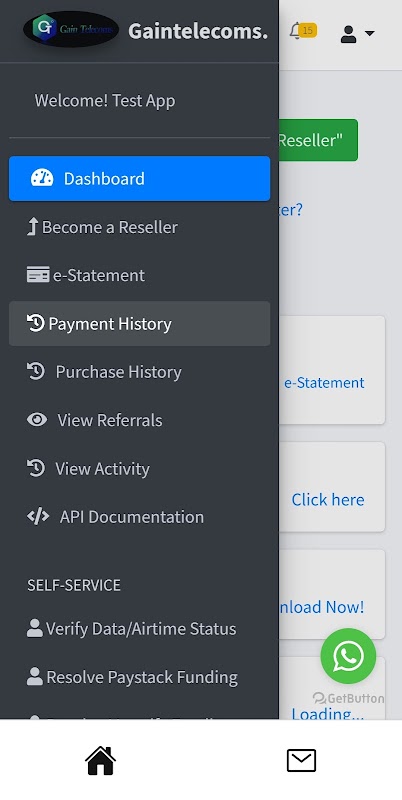The image size is (402, 800).
Task: Open the user profile menu icon
Action: click(348, 34)
